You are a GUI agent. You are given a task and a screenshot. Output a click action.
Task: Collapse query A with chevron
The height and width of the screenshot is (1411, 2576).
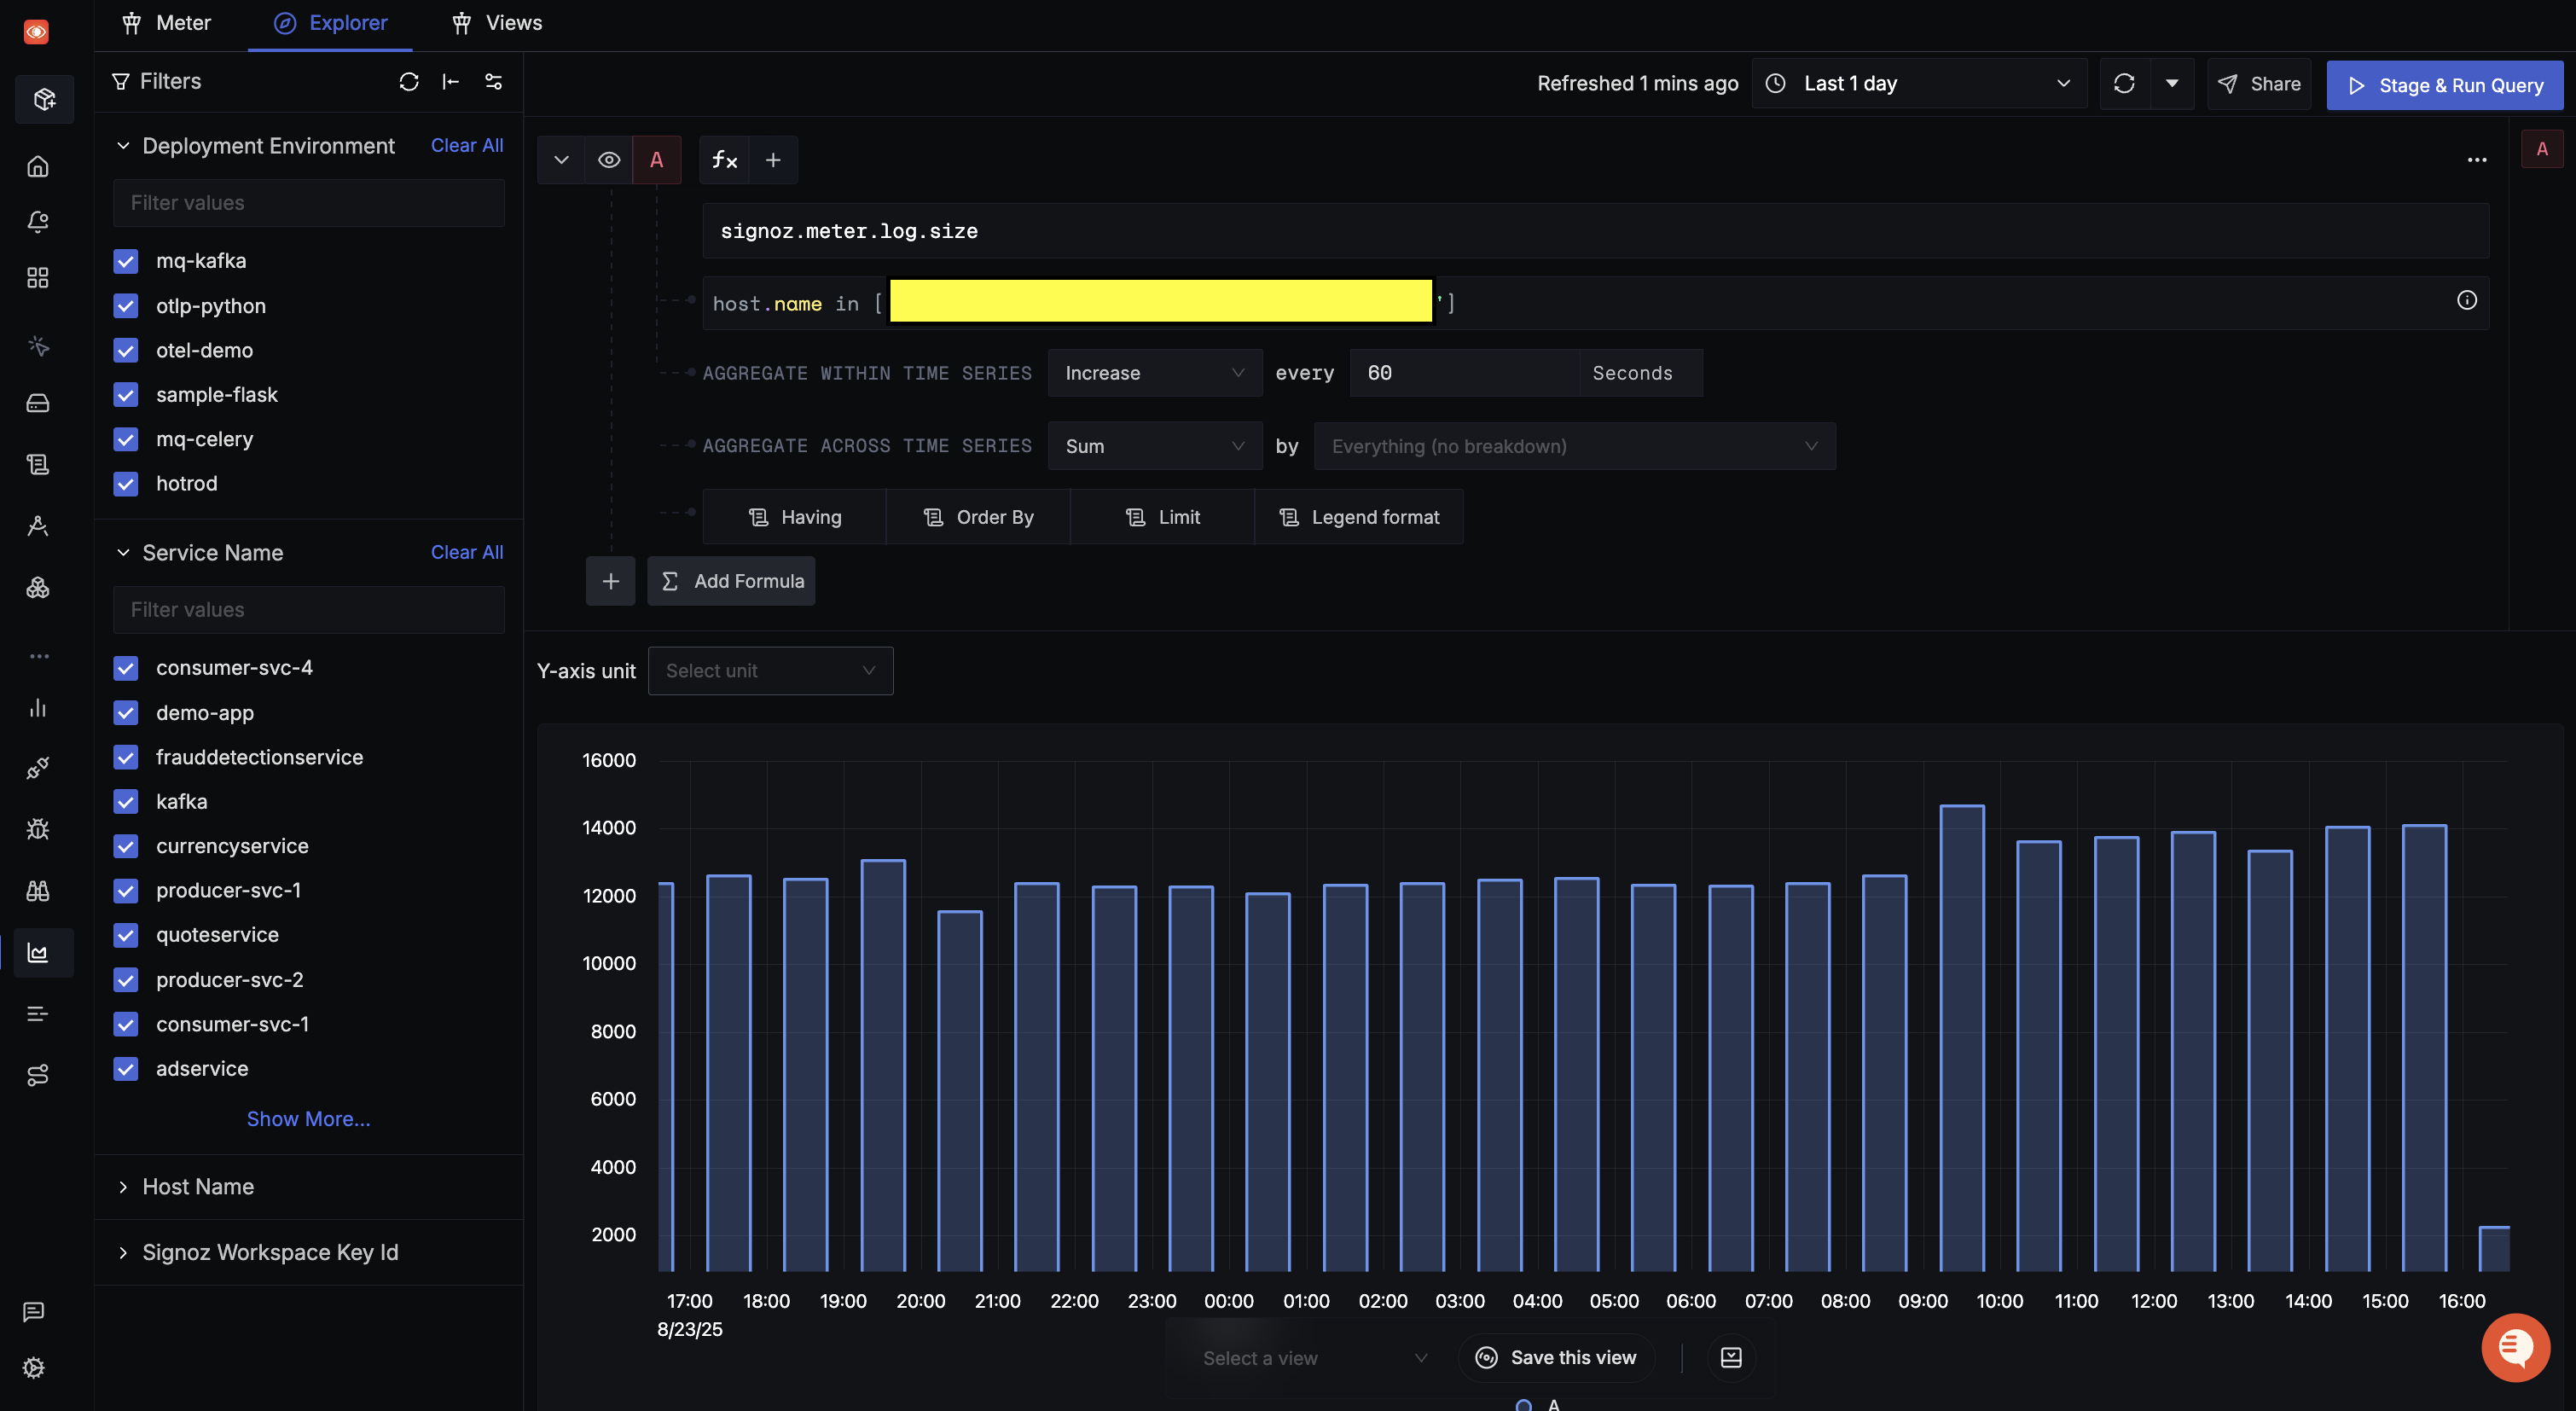click(x=561, y=160)
